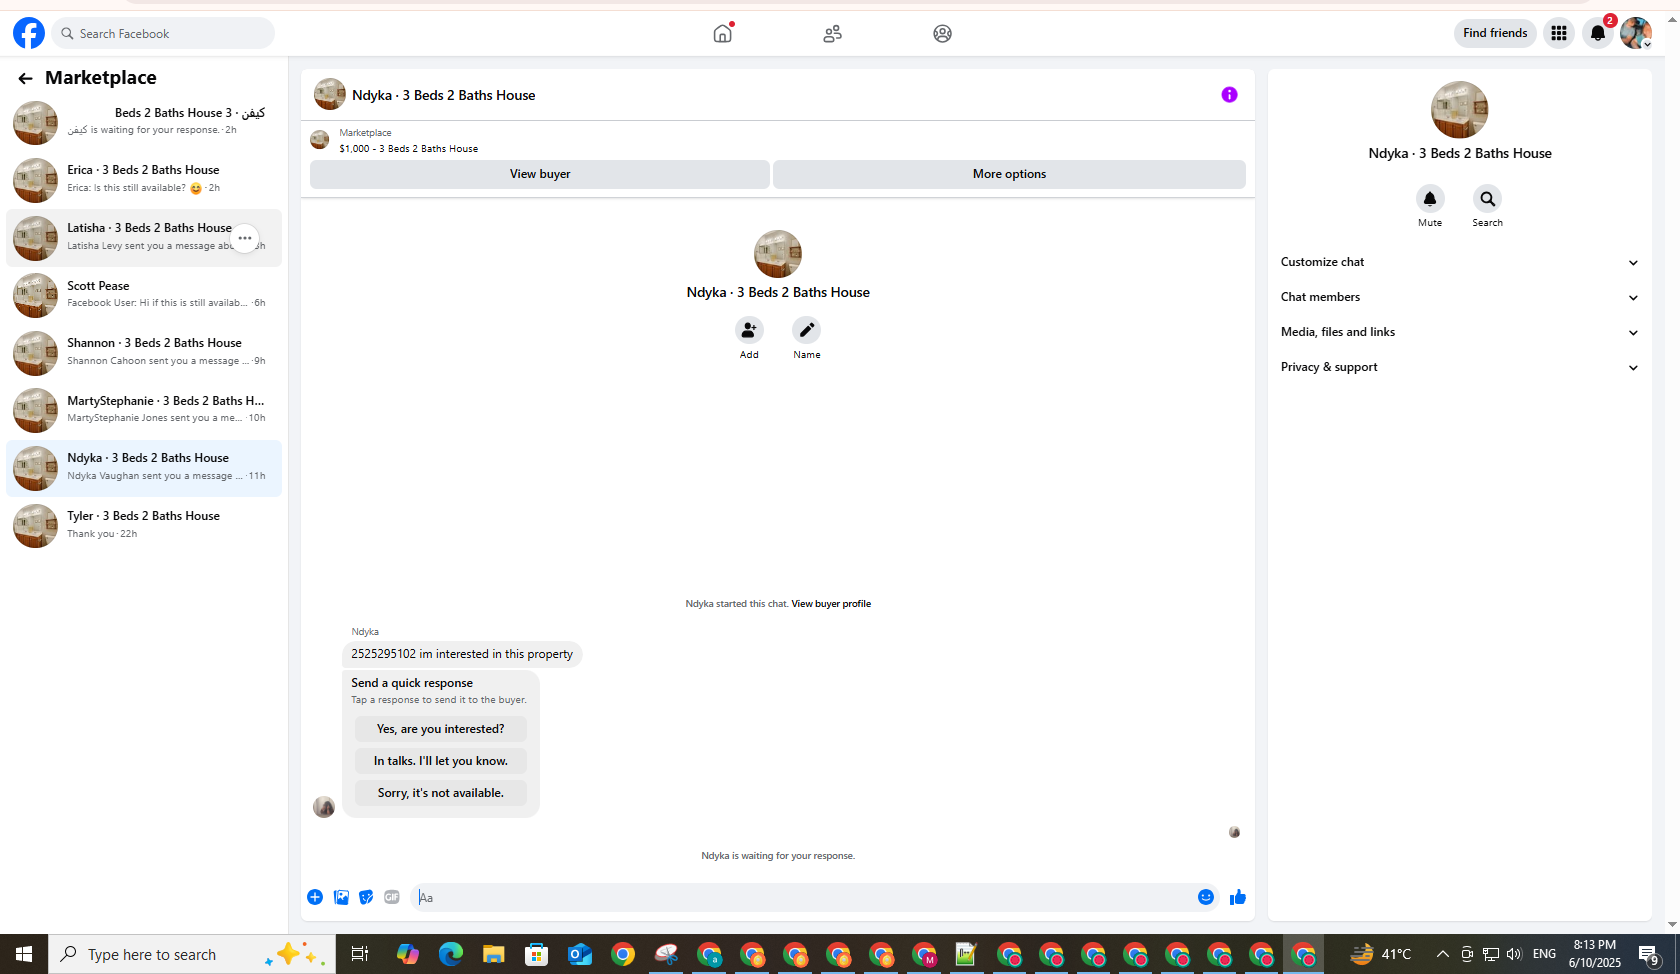Click the listing thumbnail in chat center
The width and height of the screenshot is (1680, 974).
pyautogui.click(x=778, y=254)
